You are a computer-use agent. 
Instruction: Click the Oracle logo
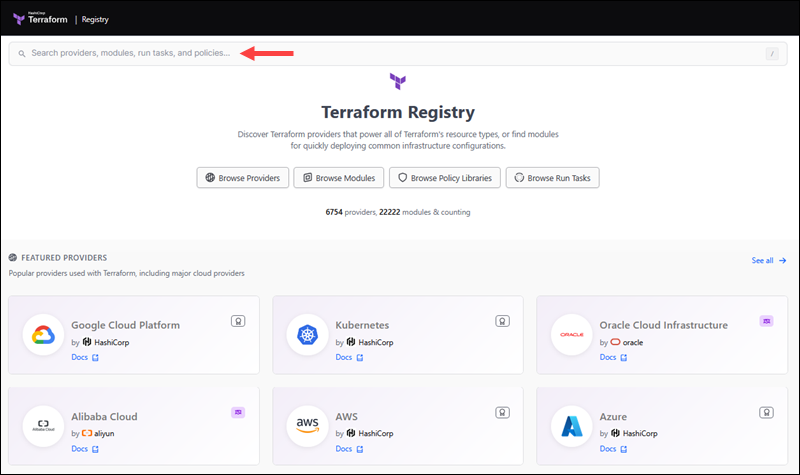coord(571,335)
